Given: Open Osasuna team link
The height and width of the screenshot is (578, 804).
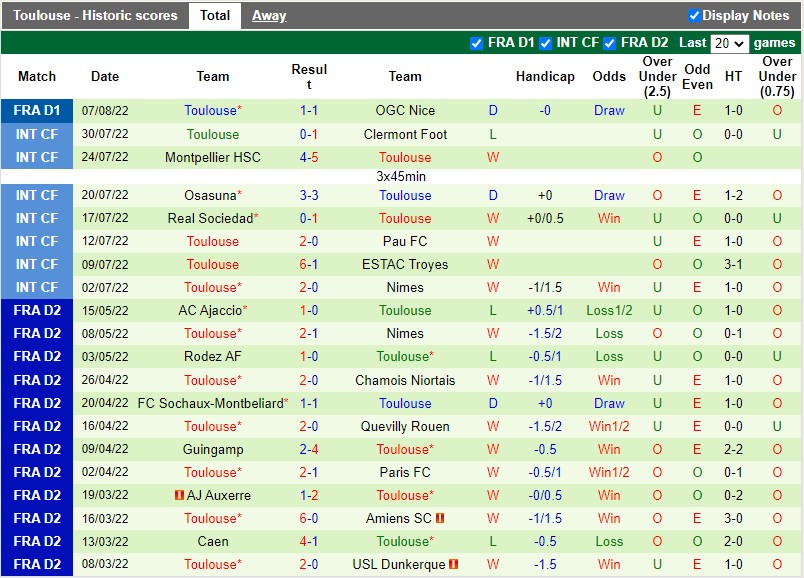Looking at the screenshot, I should click(210, 195).
